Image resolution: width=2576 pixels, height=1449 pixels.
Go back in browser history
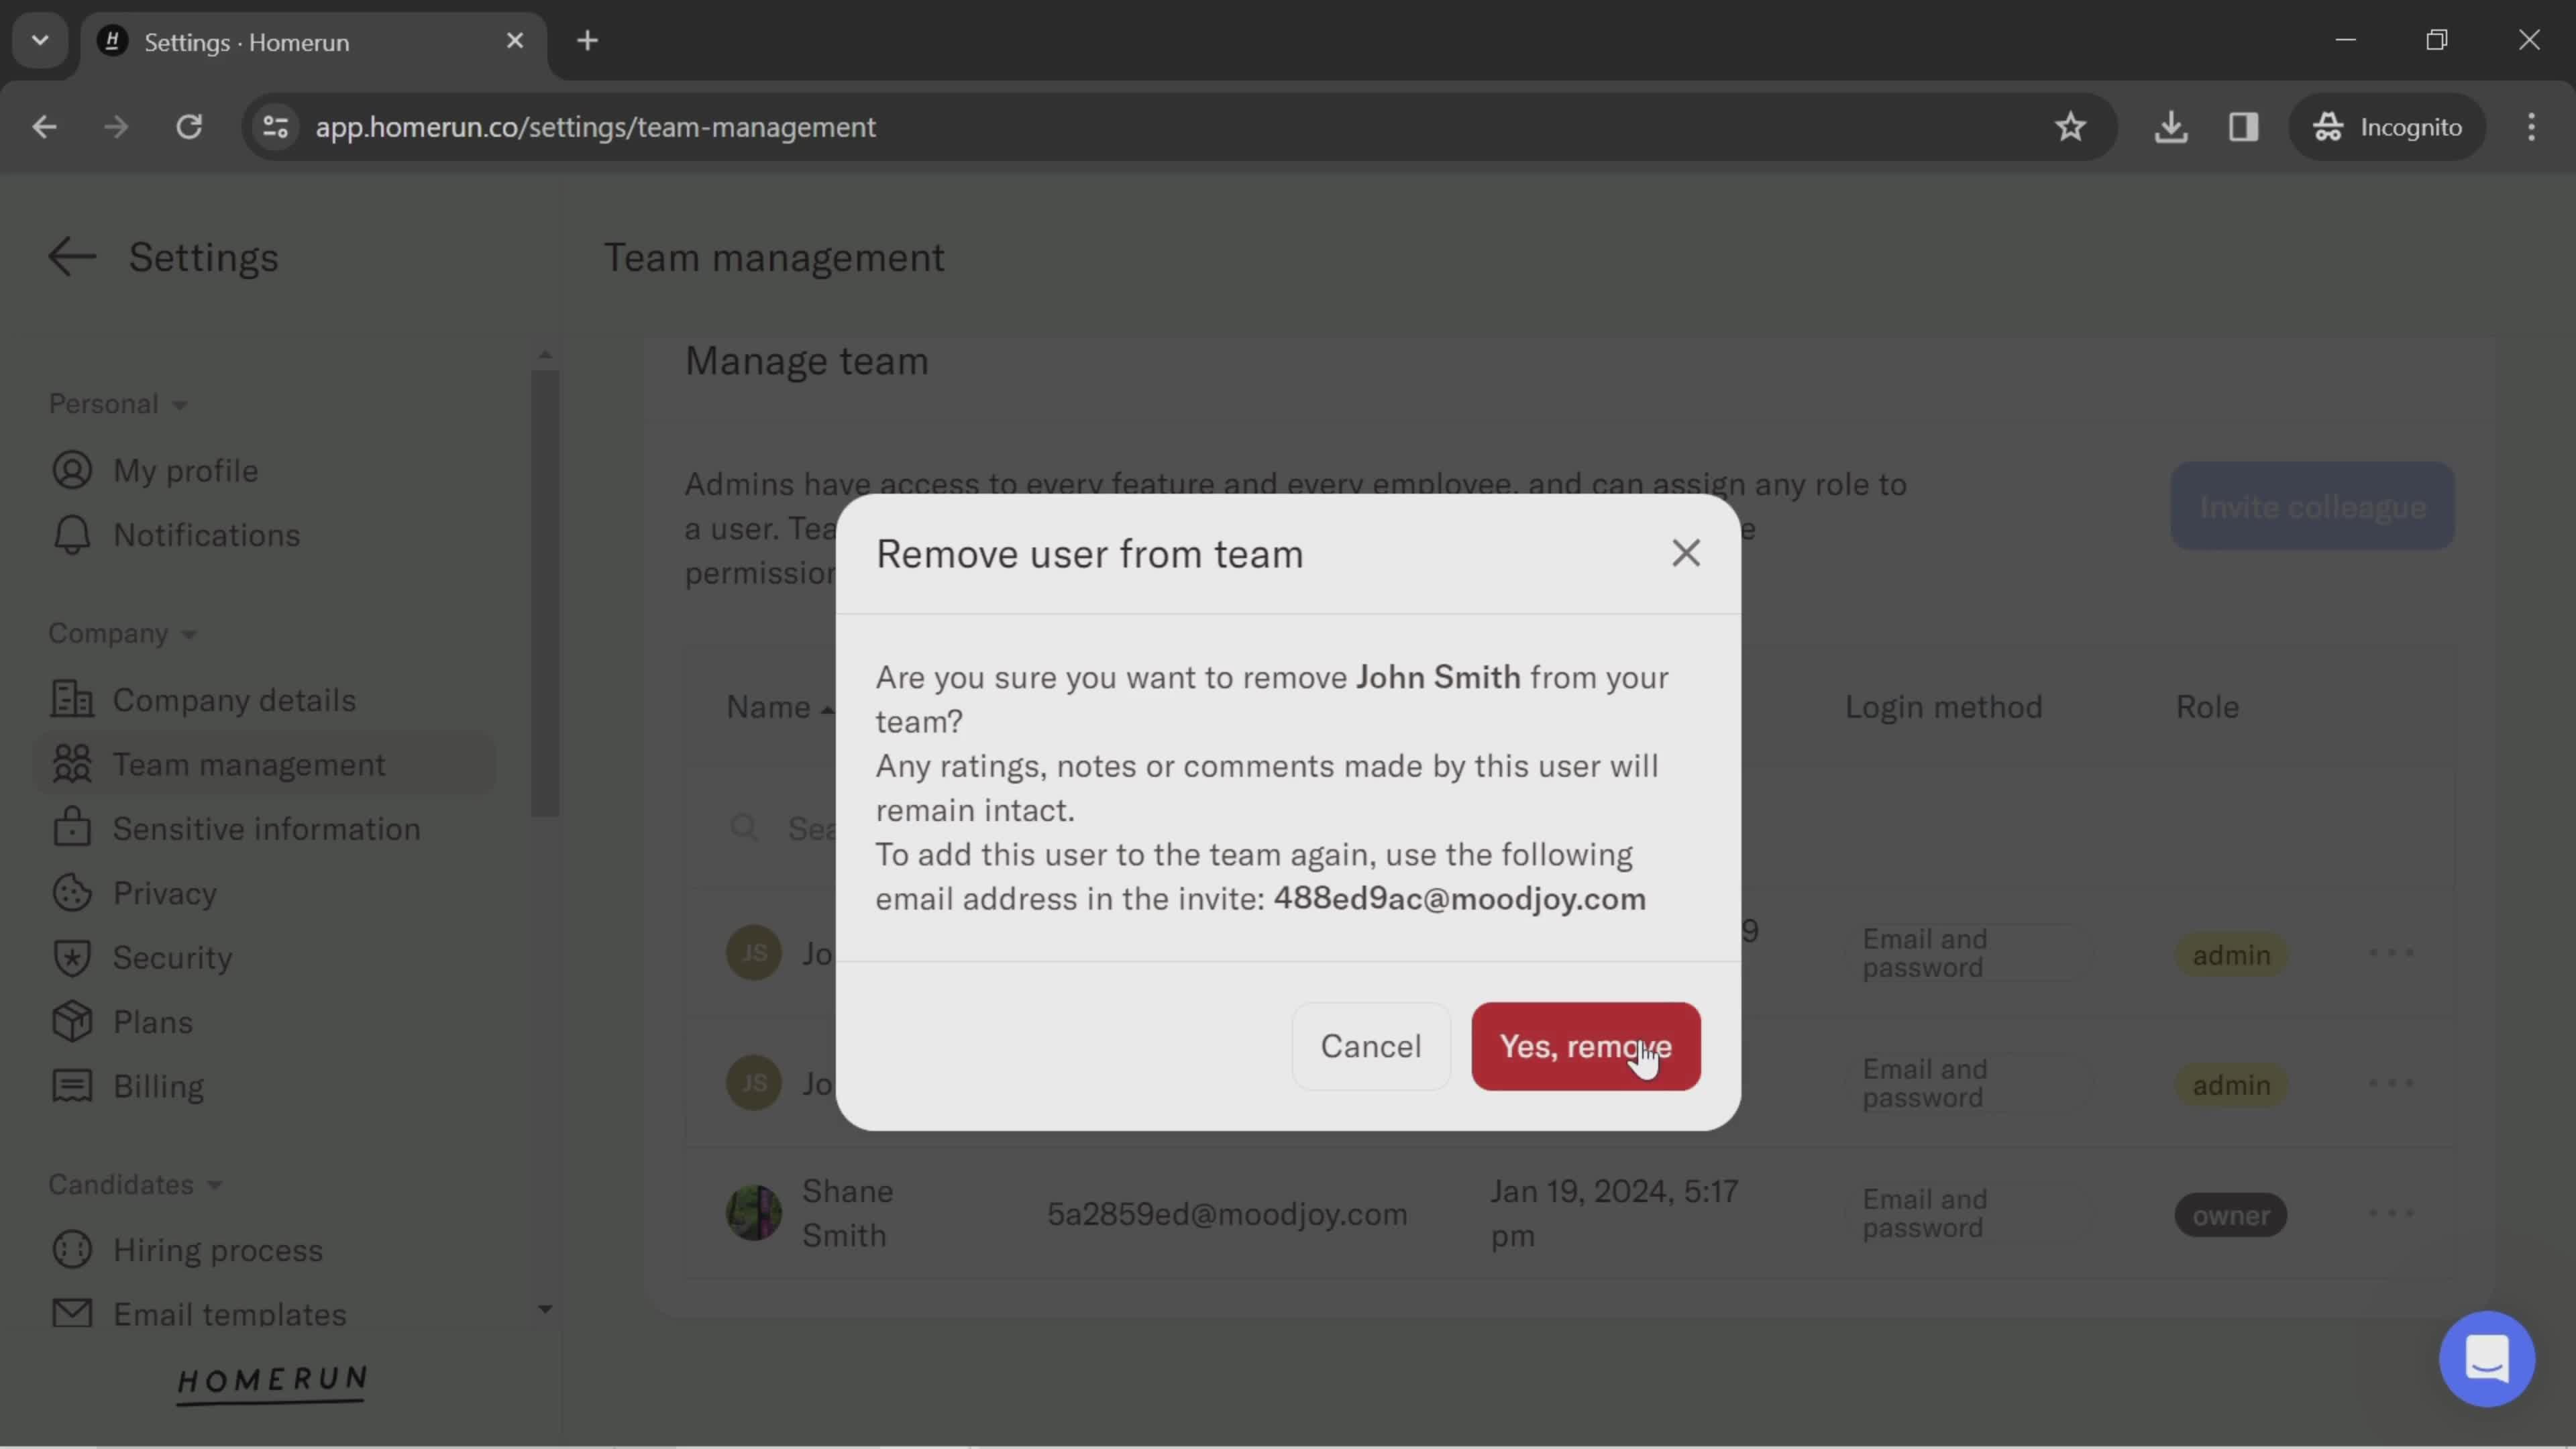coord(44,127)
